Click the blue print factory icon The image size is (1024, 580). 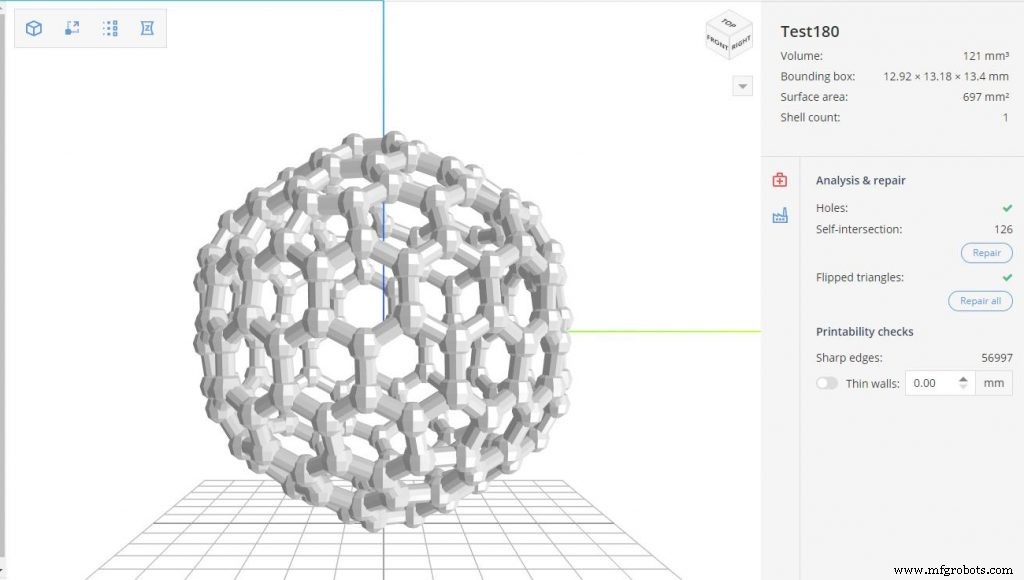point(779,215)
